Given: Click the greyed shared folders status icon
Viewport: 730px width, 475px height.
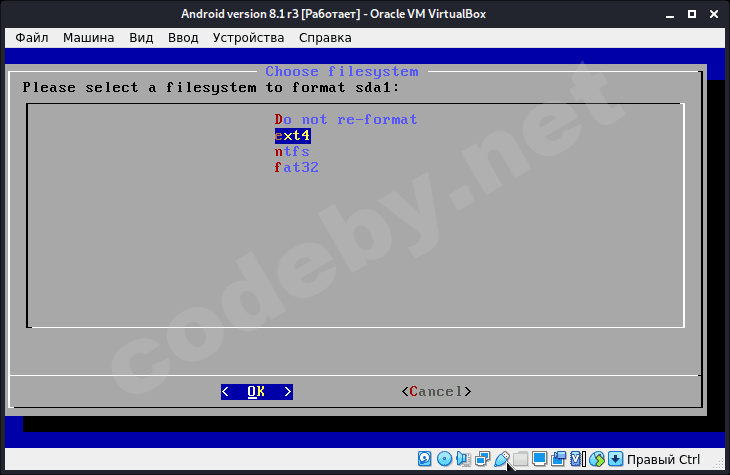Looking at the screenshot, I should tap(520, 459).
